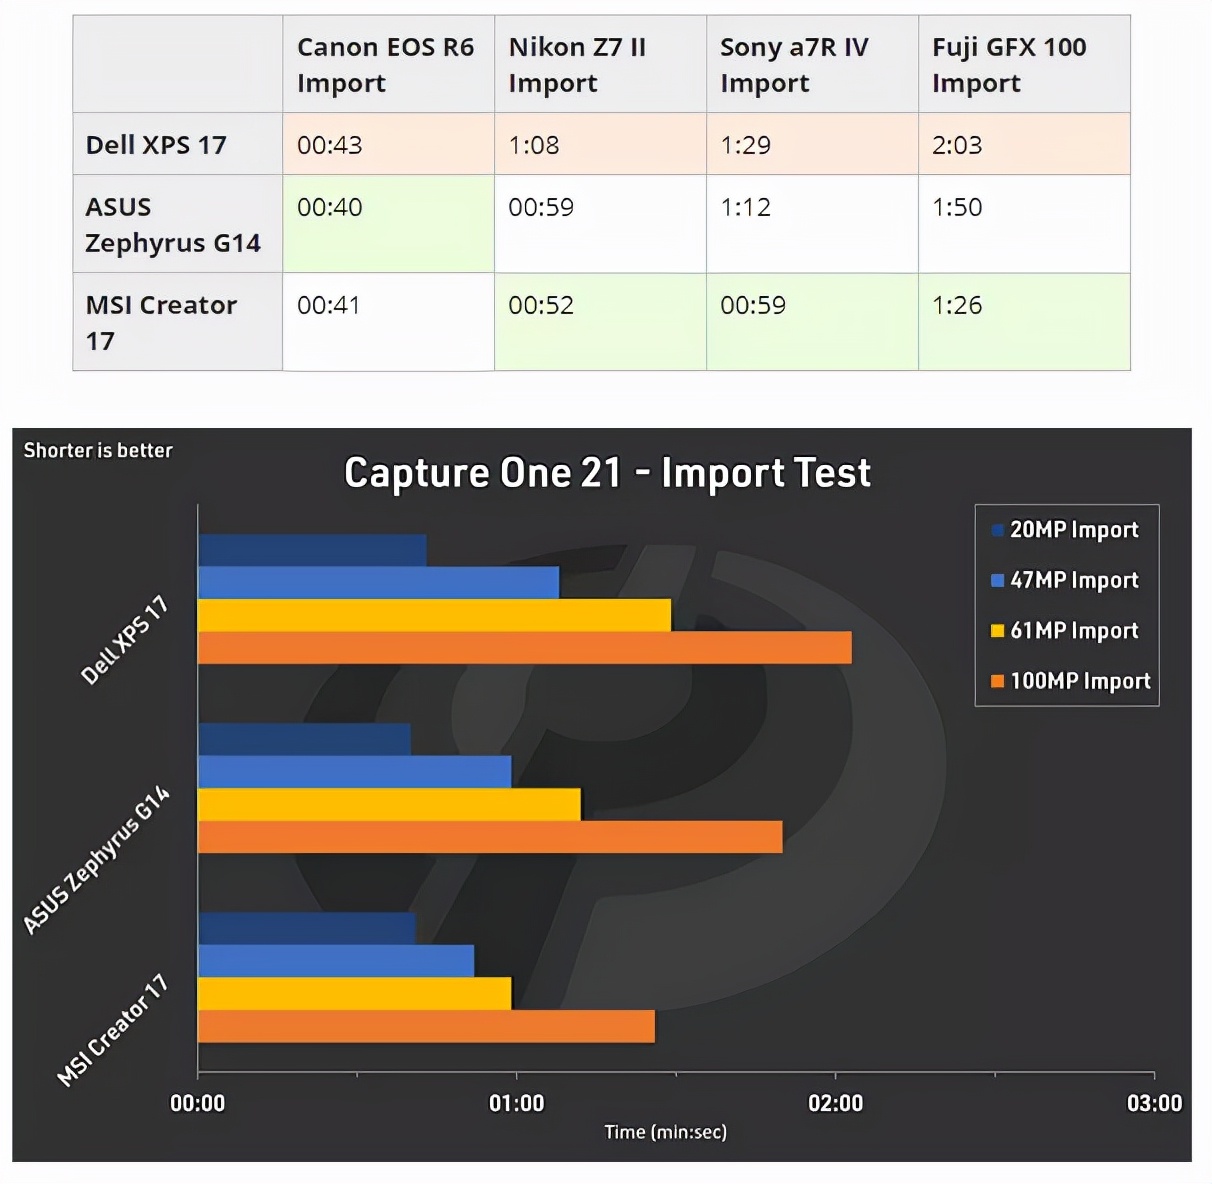Click the 02:00 time axis label
The image size is (1212, 1184).
coord(835,1103)
